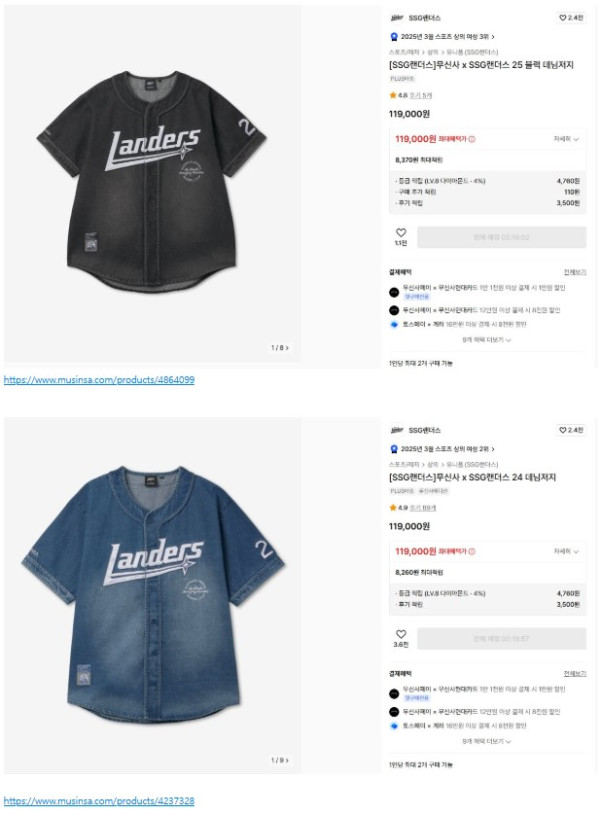This screenshot has width=600, height=814.
Task: Advance the black jersey image gallery arrow
Action: point(287,348)
